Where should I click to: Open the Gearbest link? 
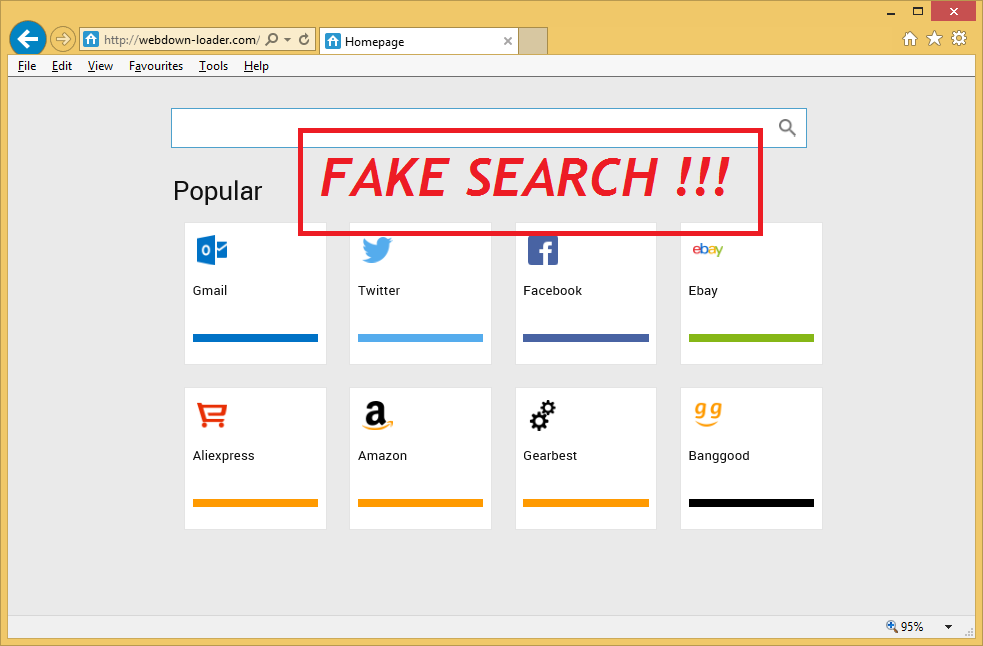click(550, 456)
